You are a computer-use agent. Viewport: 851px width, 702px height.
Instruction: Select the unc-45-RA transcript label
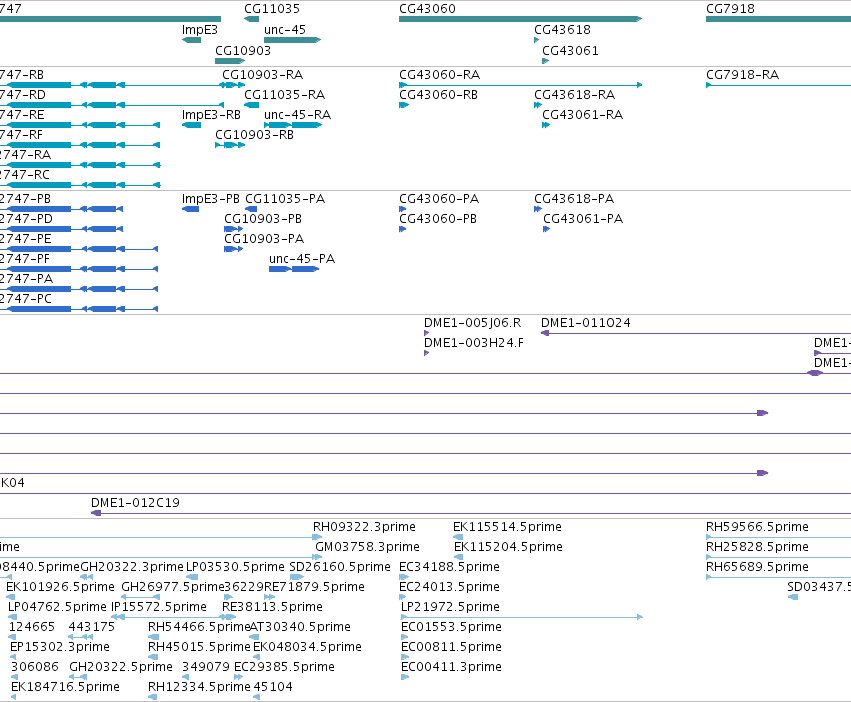tap(297, 115)
